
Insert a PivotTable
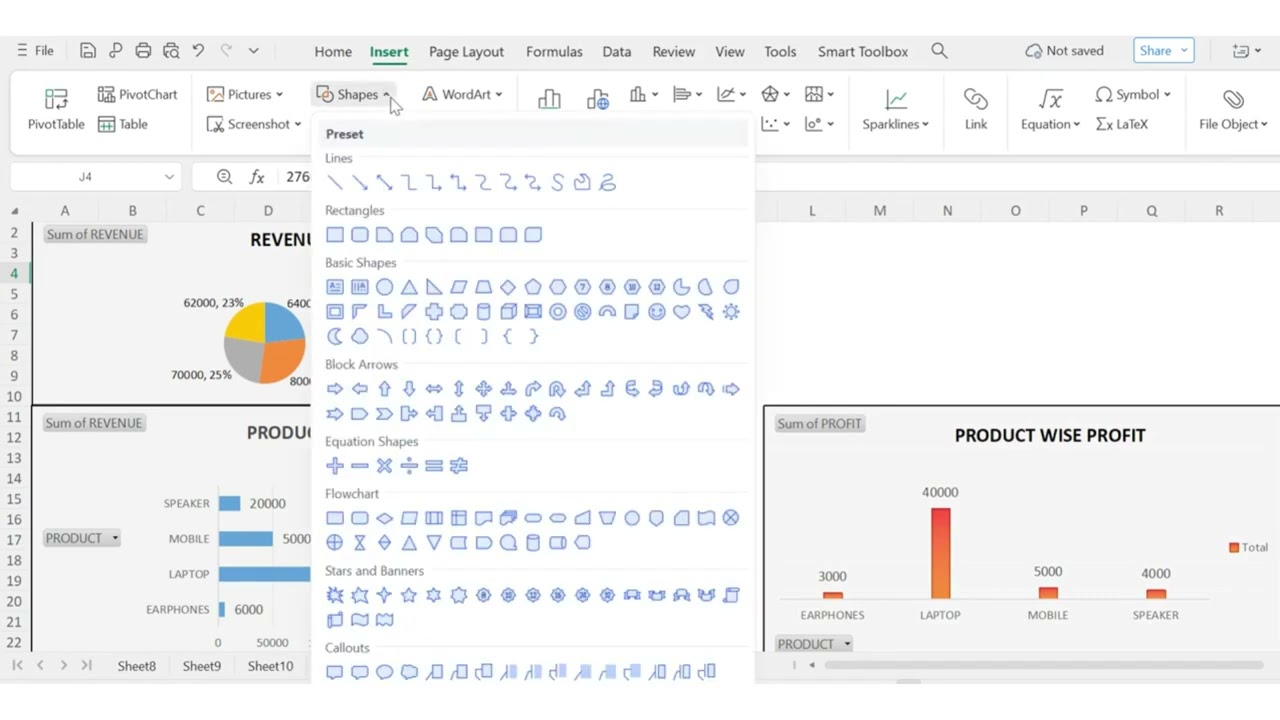point(56,109)
